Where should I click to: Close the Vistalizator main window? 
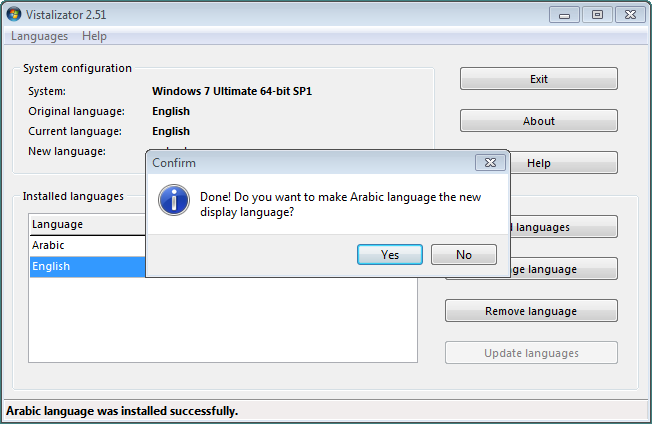click(630, 15)
